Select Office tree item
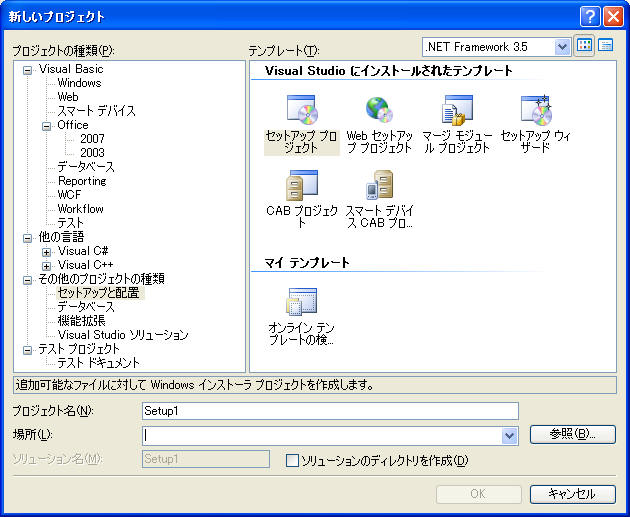 (73, 125)
